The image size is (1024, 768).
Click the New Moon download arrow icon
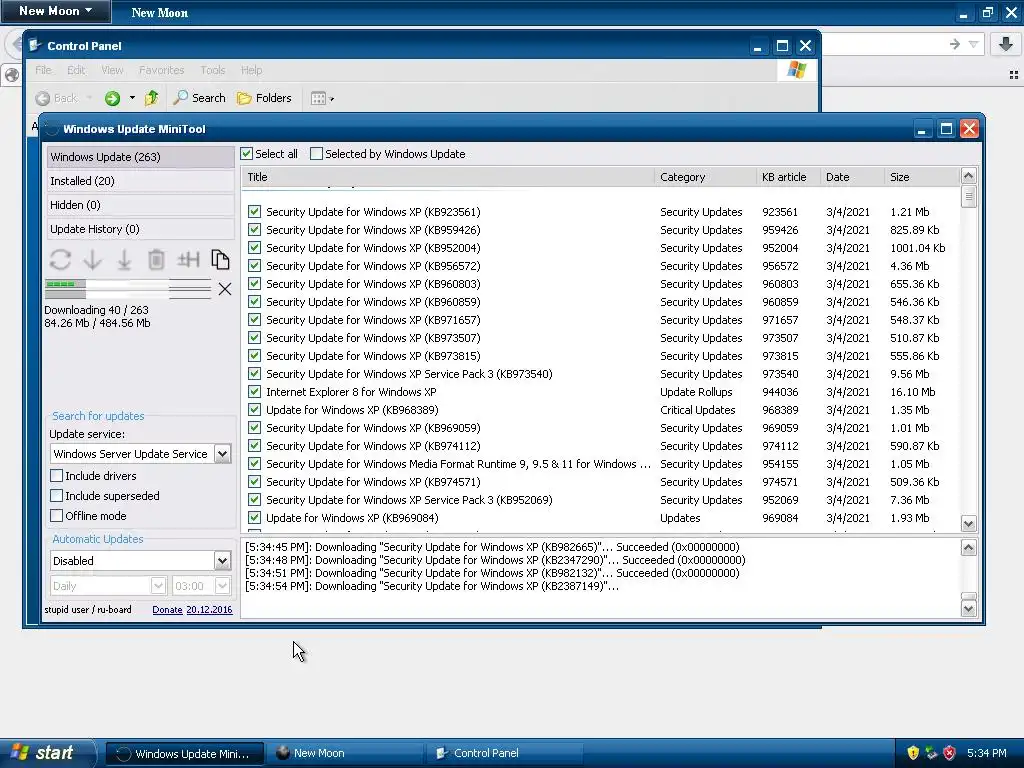click(x=1006, y=44)
